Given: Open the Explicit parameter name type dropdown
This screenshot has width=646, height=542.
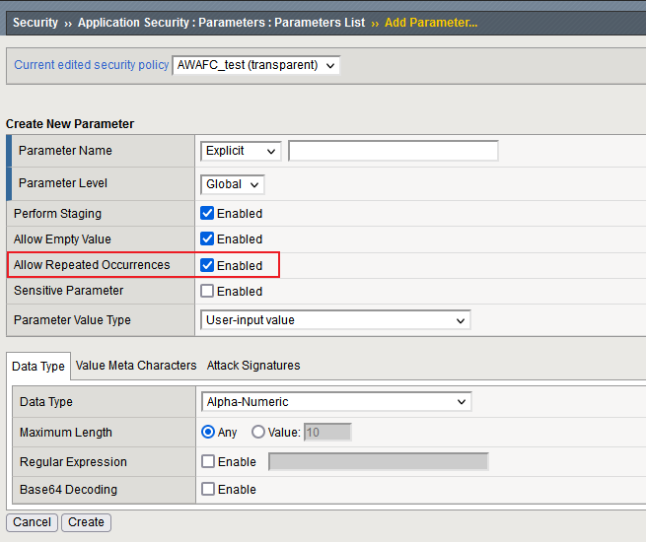Looking at the screenshot, I should pyautogui.click(x=241, y=151).
